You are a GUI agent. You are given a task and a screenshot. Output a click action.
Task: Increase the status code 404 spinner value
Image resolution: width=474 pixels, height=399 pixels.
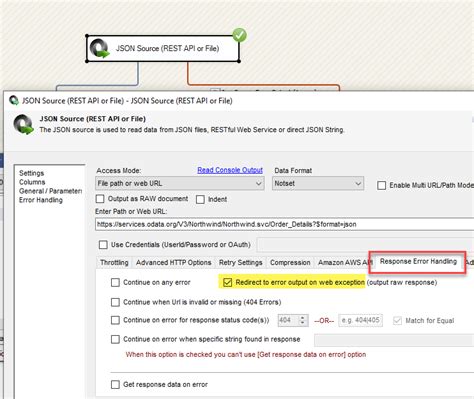coord(302,318)
